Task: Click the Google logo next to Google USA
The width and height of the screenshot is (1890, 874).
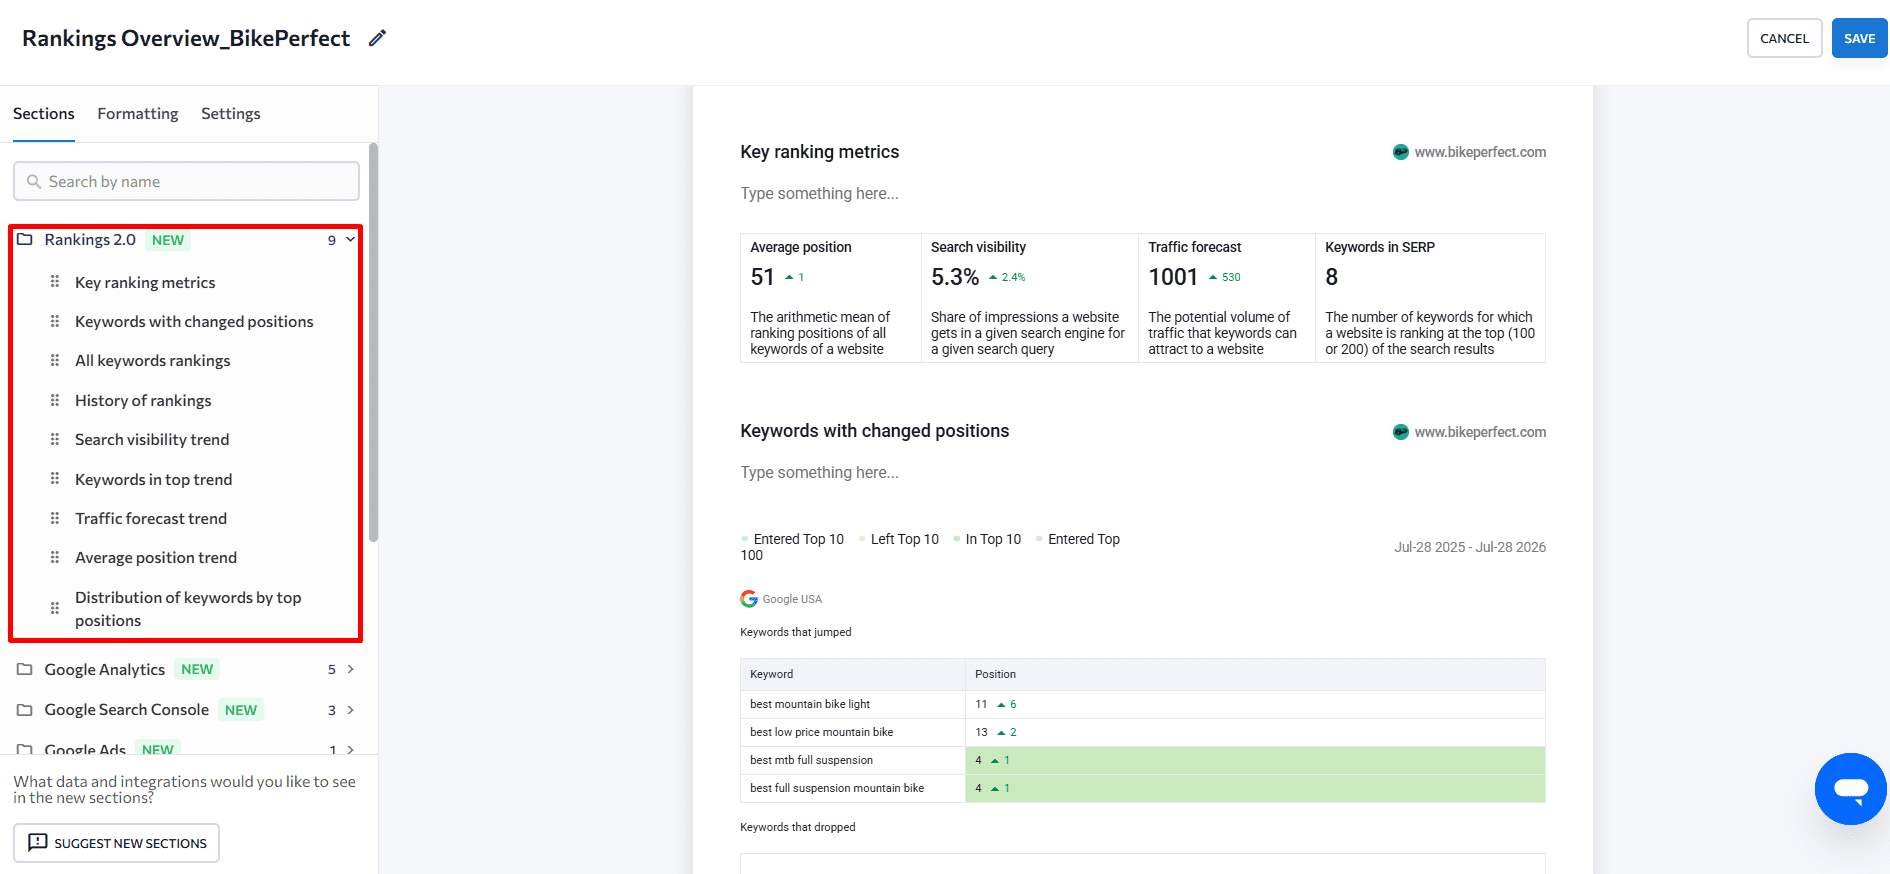Action: click(x=749, y=599)
